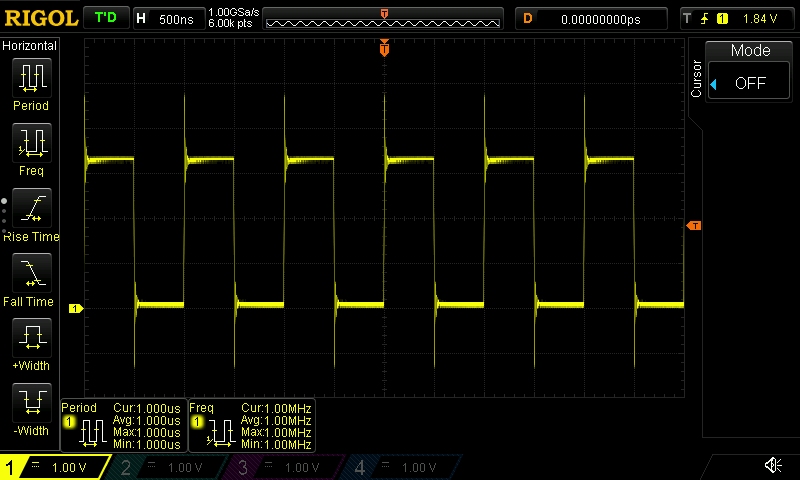Click the rising edge trigger icon
The width and height of the screenshot is (800, 480).
tap(704, 19)
